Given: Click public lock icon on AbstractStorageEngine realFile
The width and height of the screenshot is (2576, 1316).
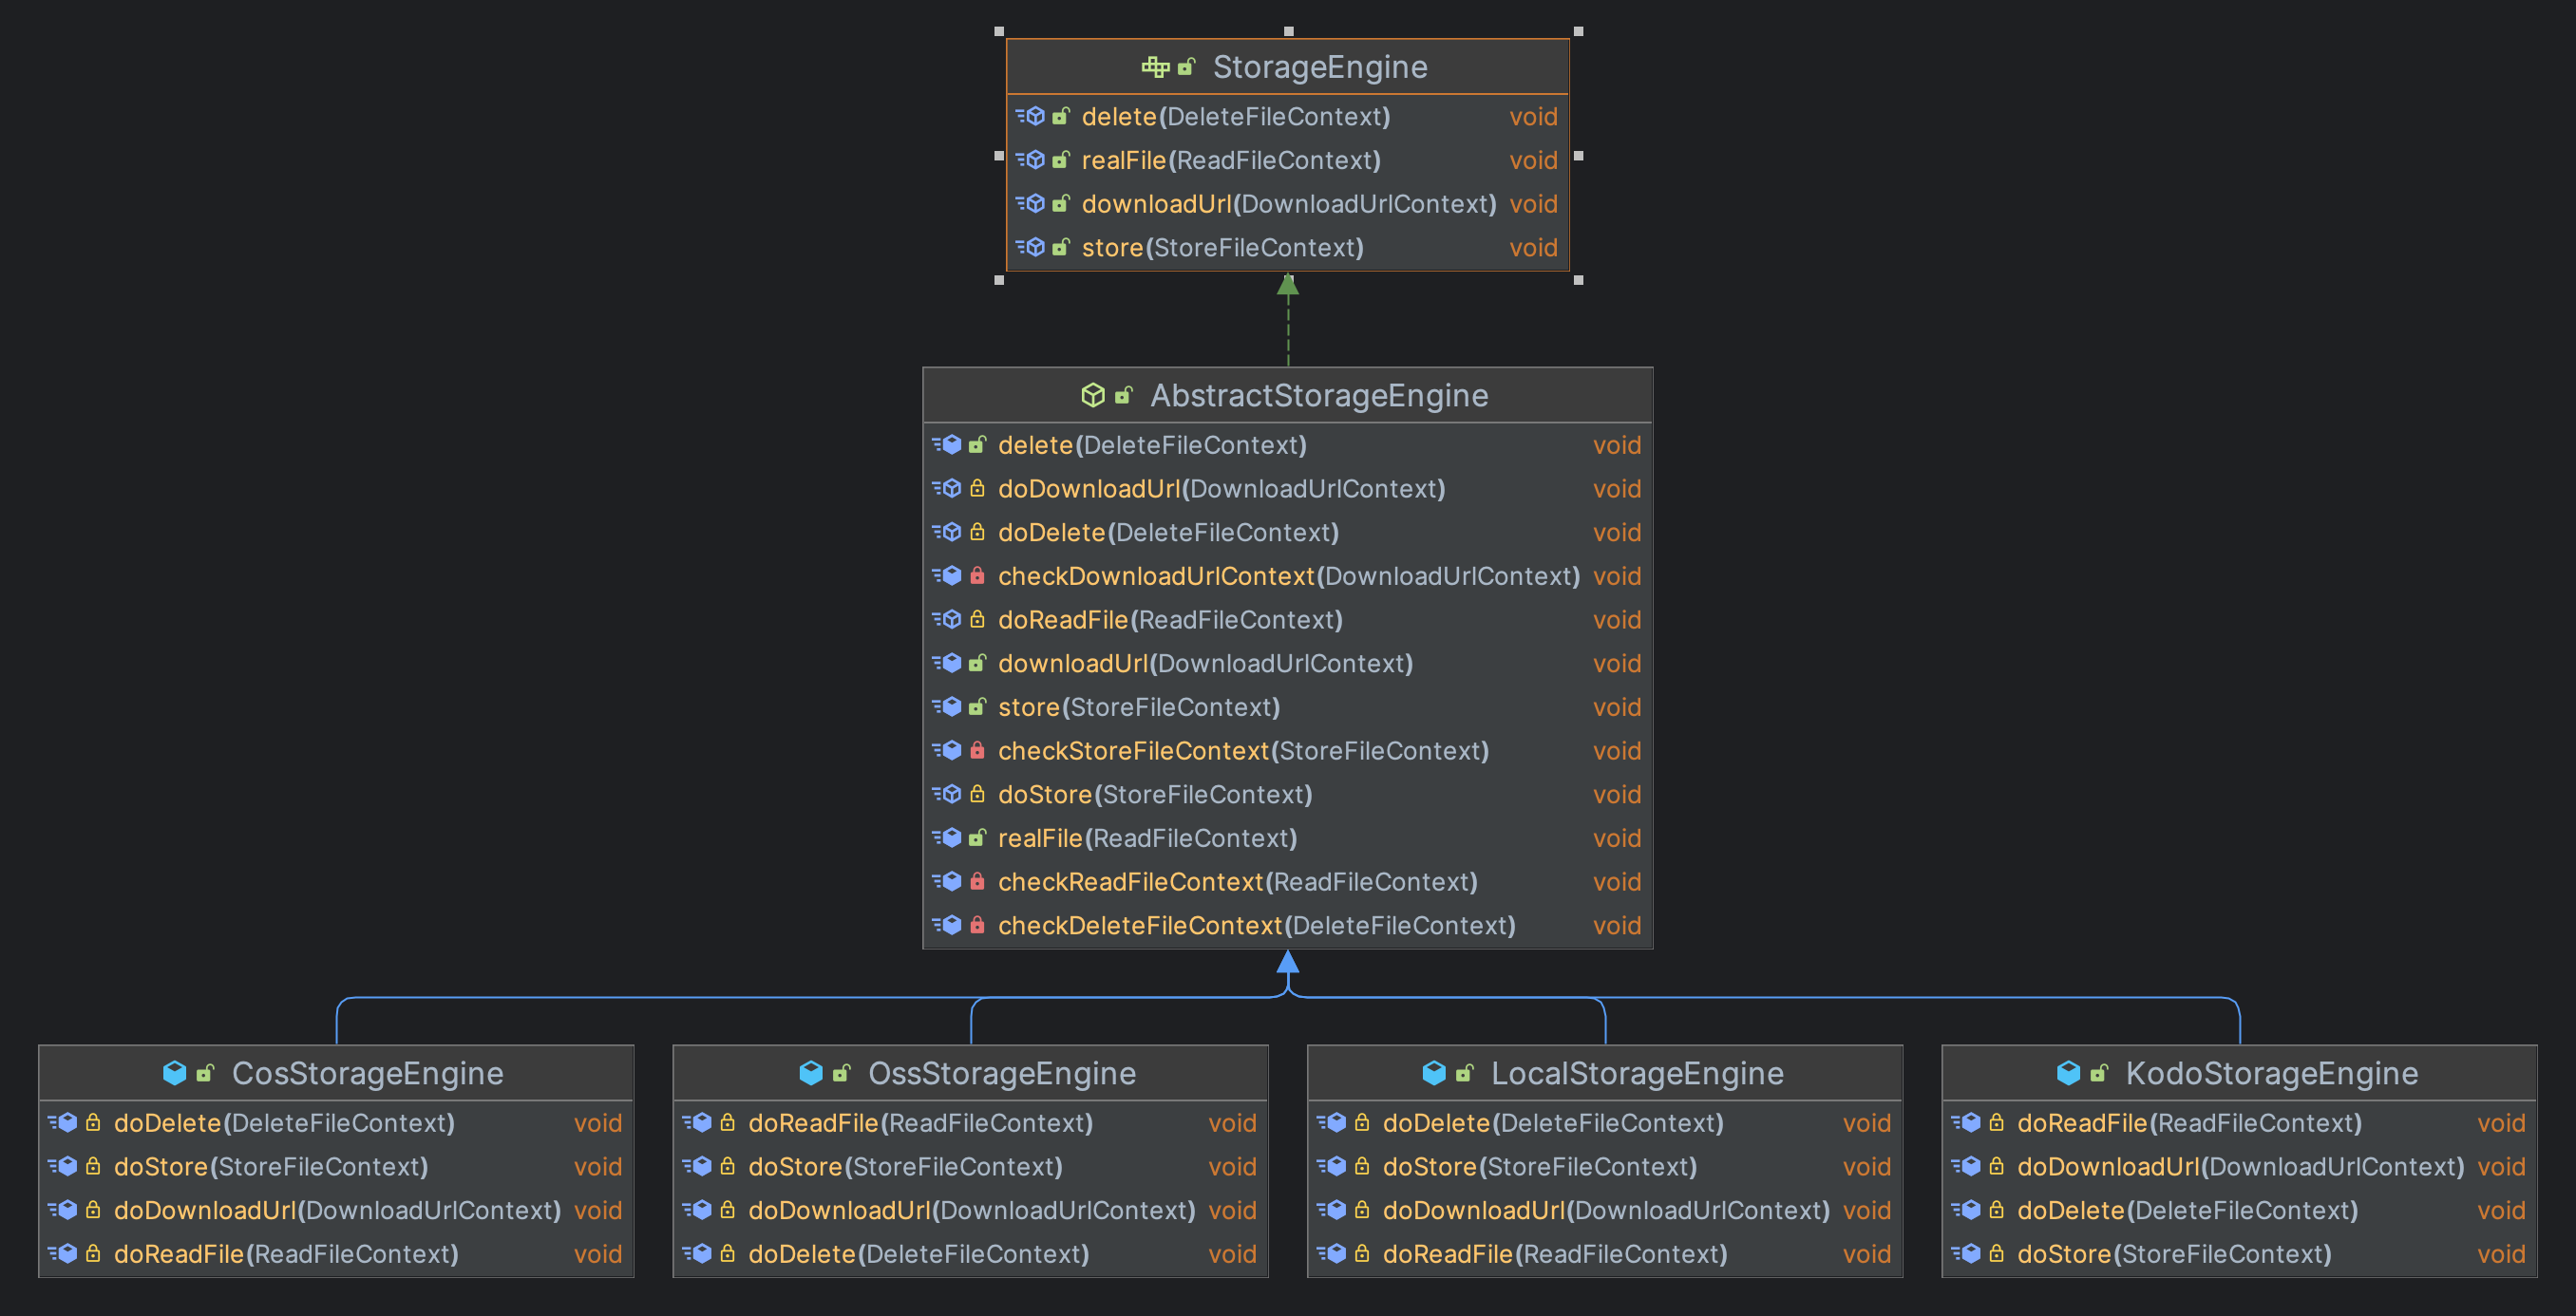Looking at the screenshot, I should [x=977, y=839].
